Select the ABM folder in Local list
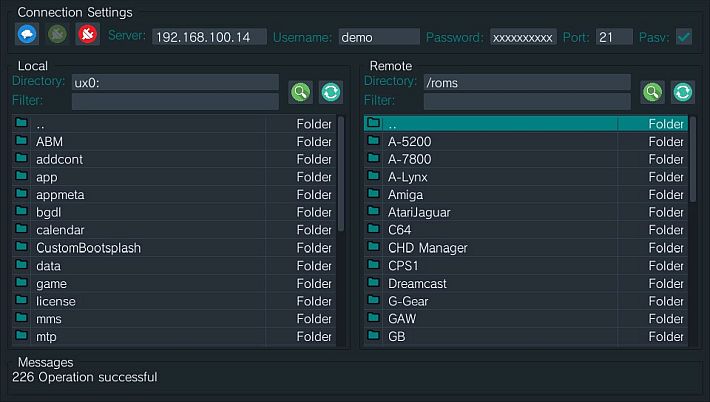The height and width of the screenshot is (402, 710). click(x=174, y=141)
